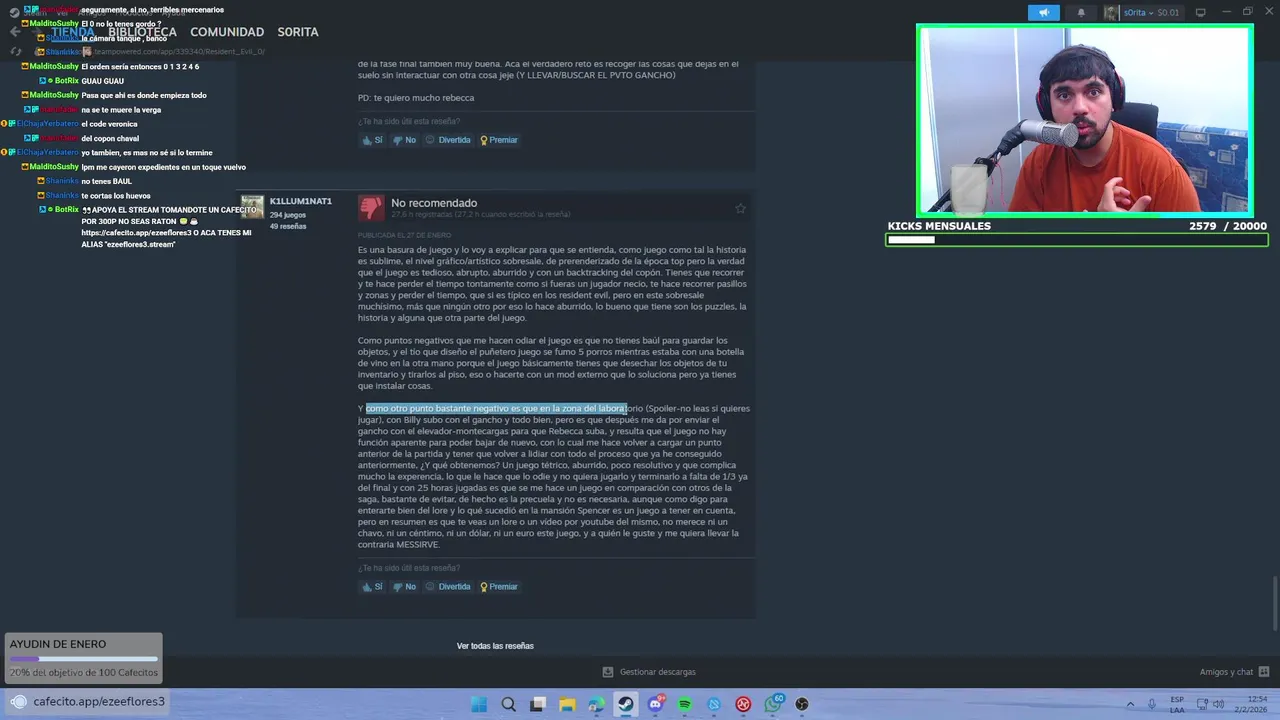
Task: Open K1LLUM1NAT1 reviewer avatar
Action: click(x=252, y=207)
